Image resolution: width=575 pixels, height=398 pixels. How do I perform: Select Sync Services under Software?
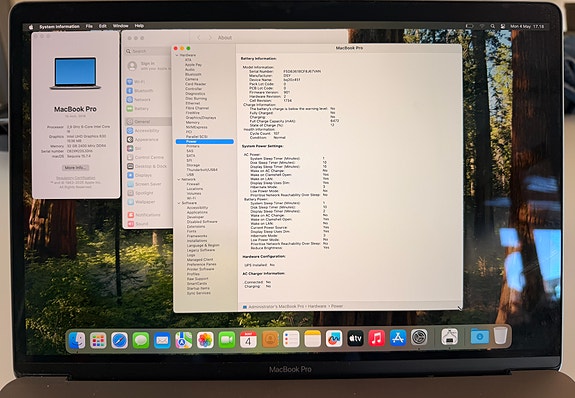click(x=198, y=293)
